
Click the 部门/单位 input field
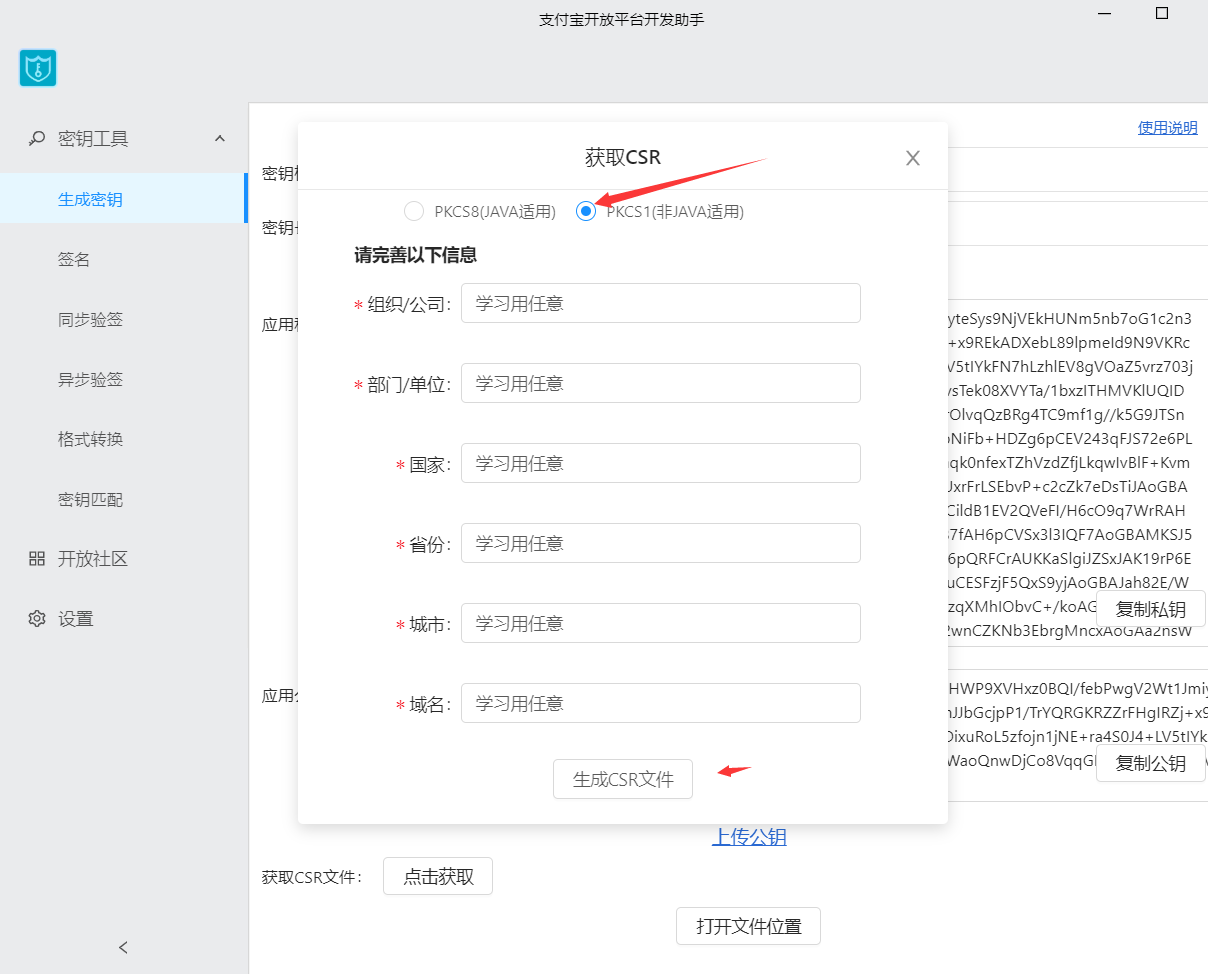coord(660,383)
